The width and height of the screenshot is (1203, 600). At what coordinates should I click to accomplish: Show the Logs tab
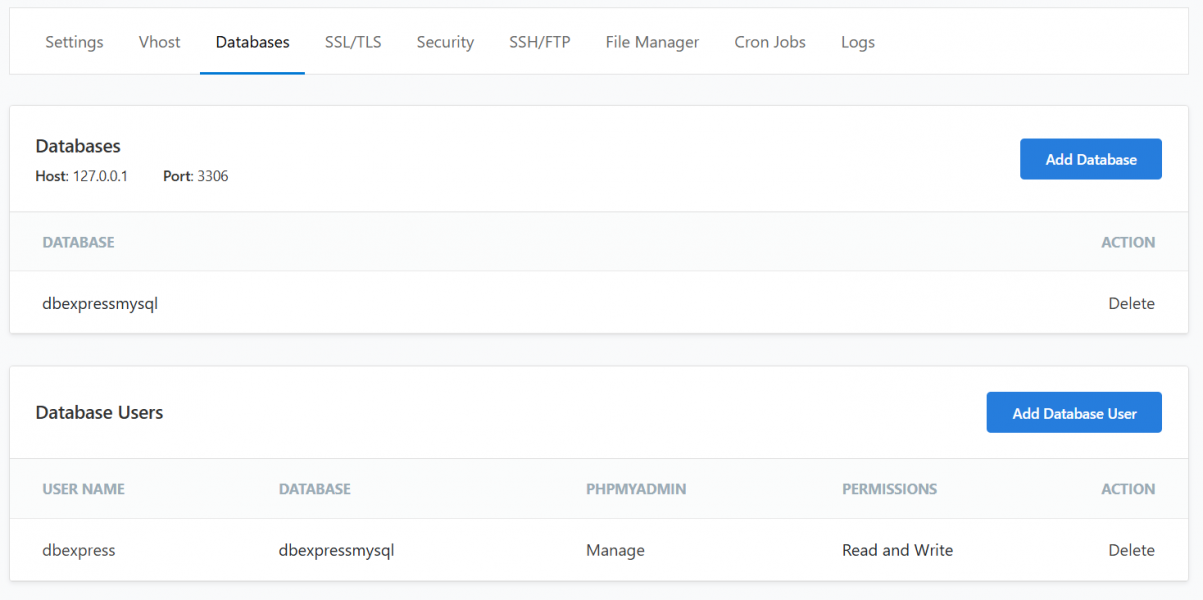pyautogui.click(x=857, y=42)
